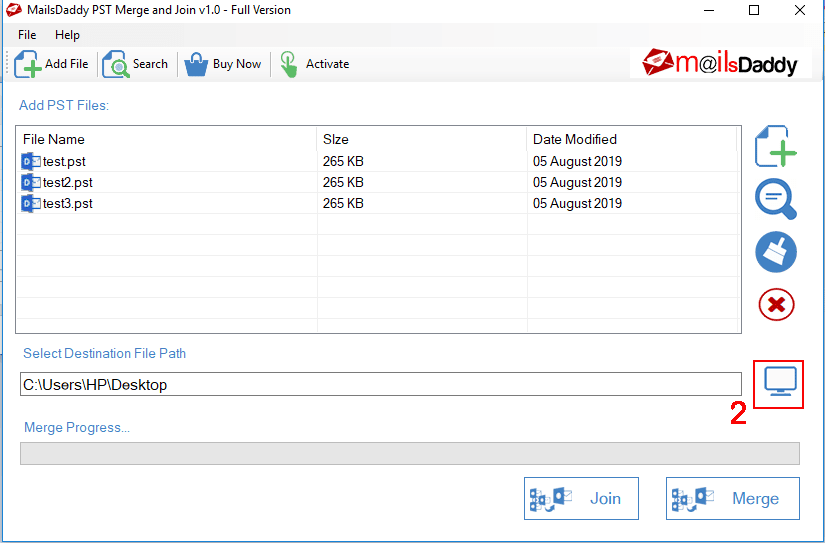Viewport: 825px width, 543px height.
Task: Click the File Name column header
Action: click(x=166, y=139)
